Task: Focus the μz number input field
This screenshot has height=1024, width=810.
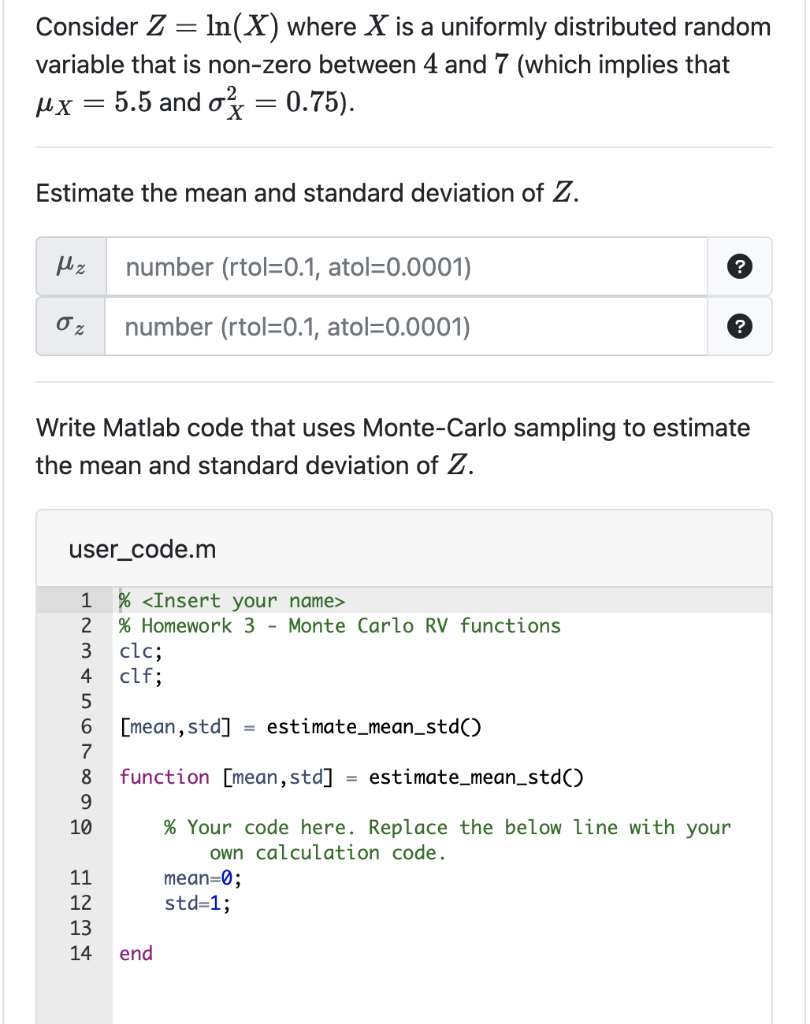Action: pos(406,267)
